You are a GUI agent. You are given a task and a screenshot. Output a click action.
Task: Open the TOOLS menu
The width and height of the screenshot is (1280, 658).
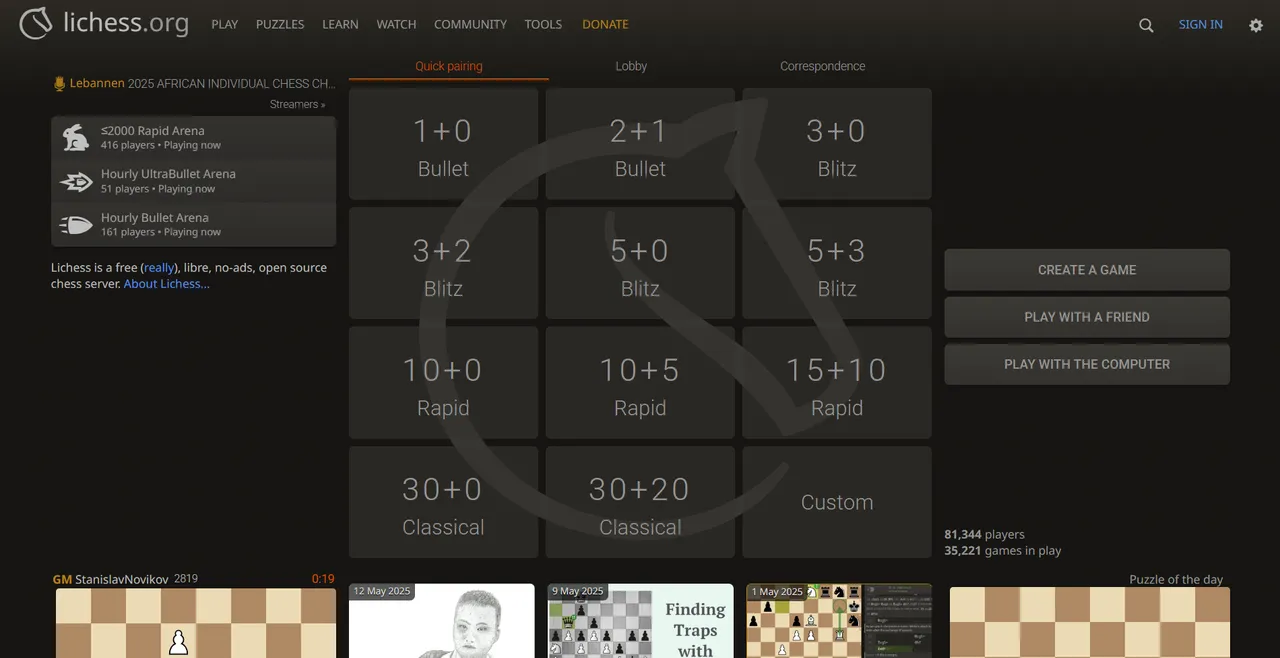tap(543, 24)
